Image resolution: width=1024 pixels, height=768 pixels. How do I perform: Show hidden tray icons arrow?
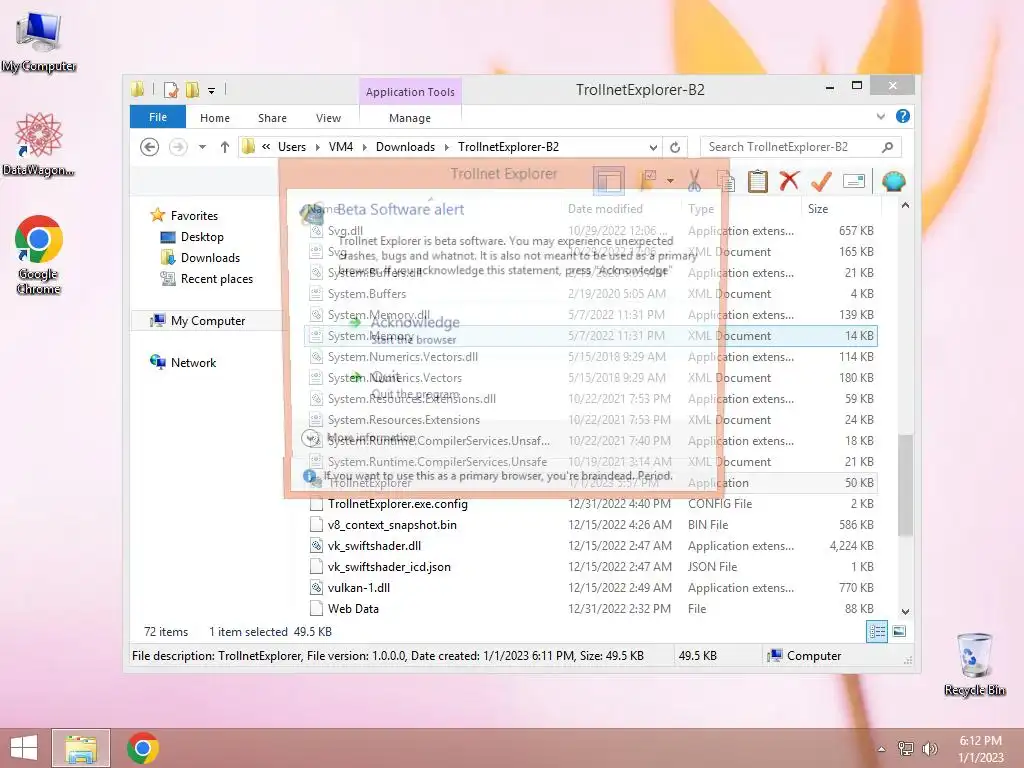[882, 749]
